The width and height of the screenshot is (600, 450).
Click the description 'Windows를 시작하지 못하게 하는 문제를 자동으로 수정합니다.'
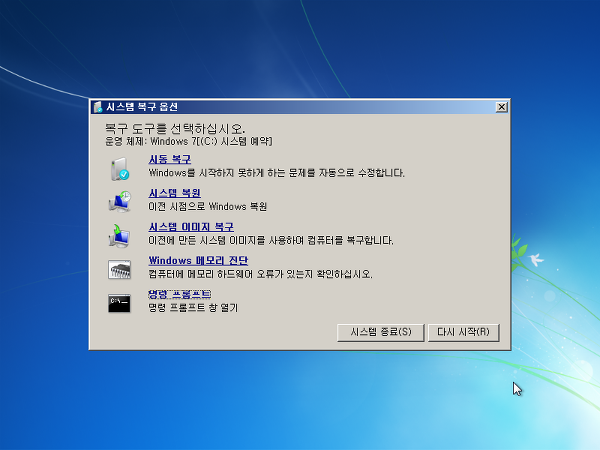click(276, 173)
